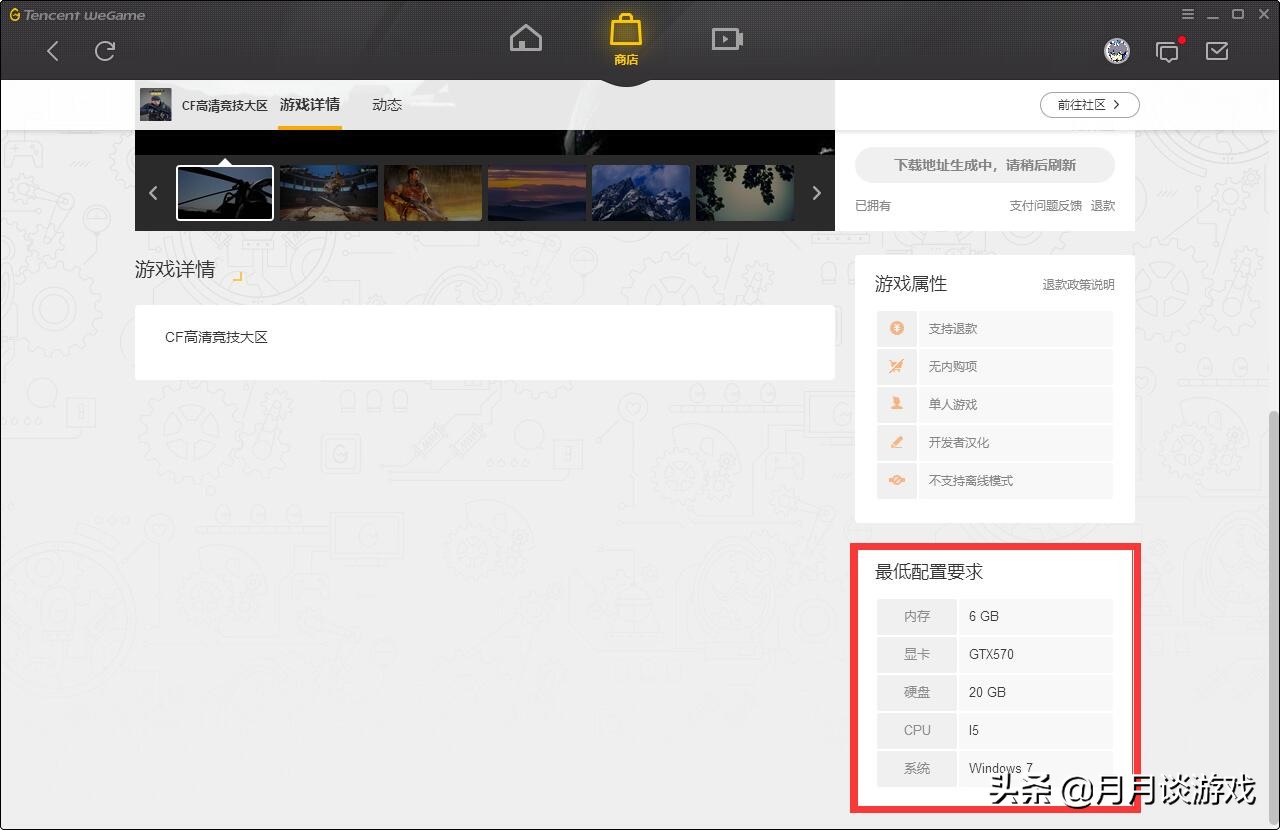The height and width of the screenshot is (830, 1280).
Task: Open 前往社区 community button
Action: (x=1089, y=105)
